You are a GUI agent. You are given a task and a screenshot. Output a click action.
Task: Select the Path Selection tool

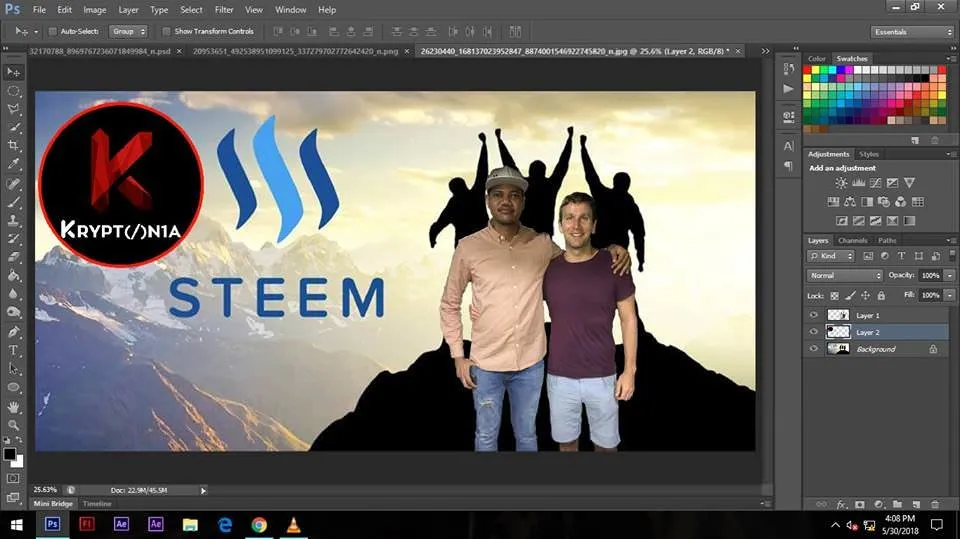tap(13, 369)
